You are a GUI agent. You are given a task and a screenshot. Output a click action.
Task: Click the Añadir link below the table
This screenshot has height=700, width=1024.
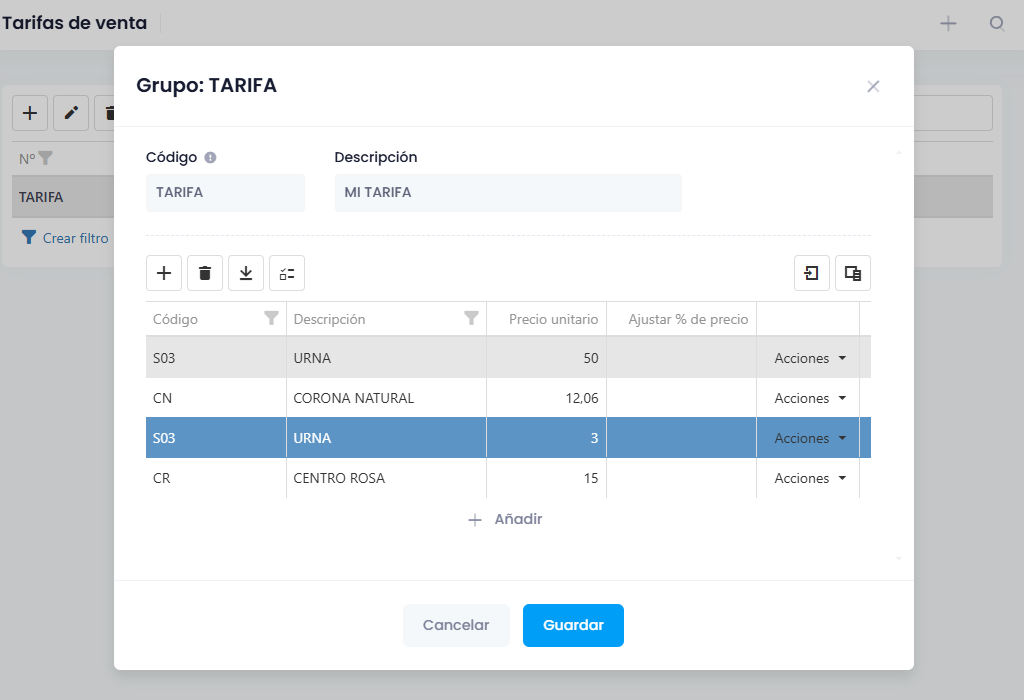click(505, 519)
